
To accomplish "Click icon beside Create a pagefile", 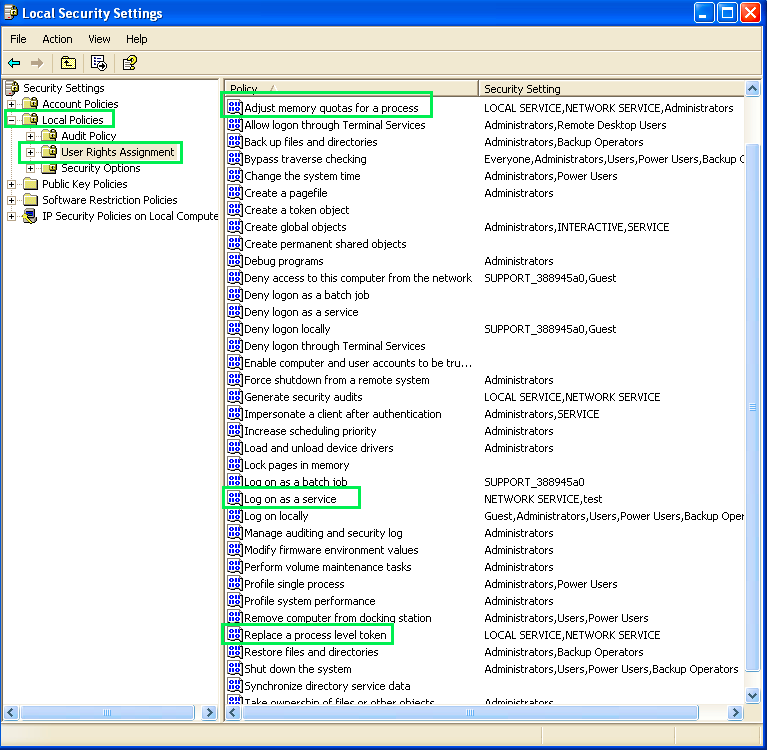I will [x=235, y=193].
